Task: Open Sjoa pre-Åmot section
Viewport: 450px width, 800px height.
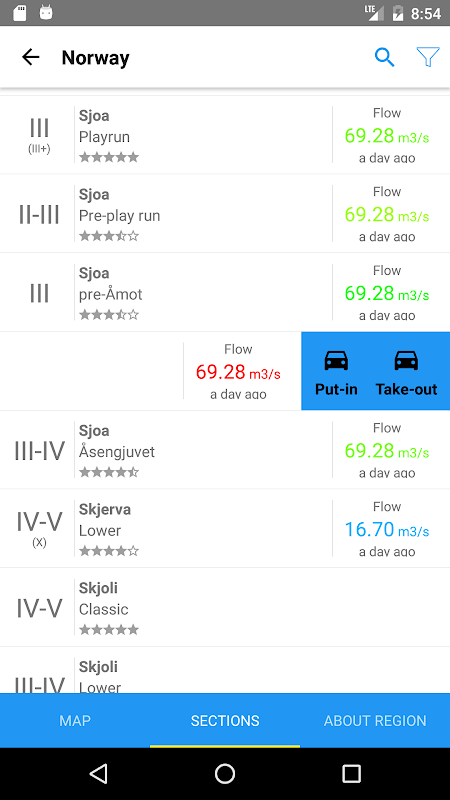Action: click(x=225, y=292)
